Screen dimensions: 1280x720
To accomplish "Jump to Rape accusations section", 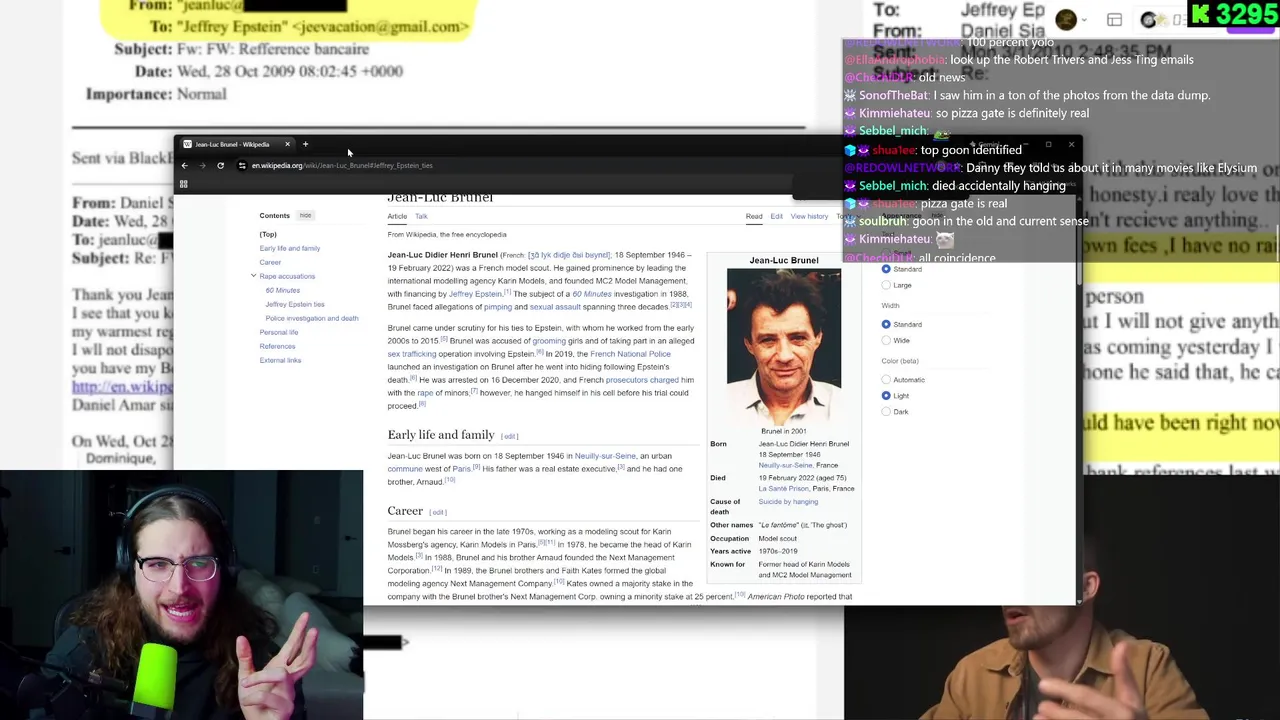I will coord(287,276).
